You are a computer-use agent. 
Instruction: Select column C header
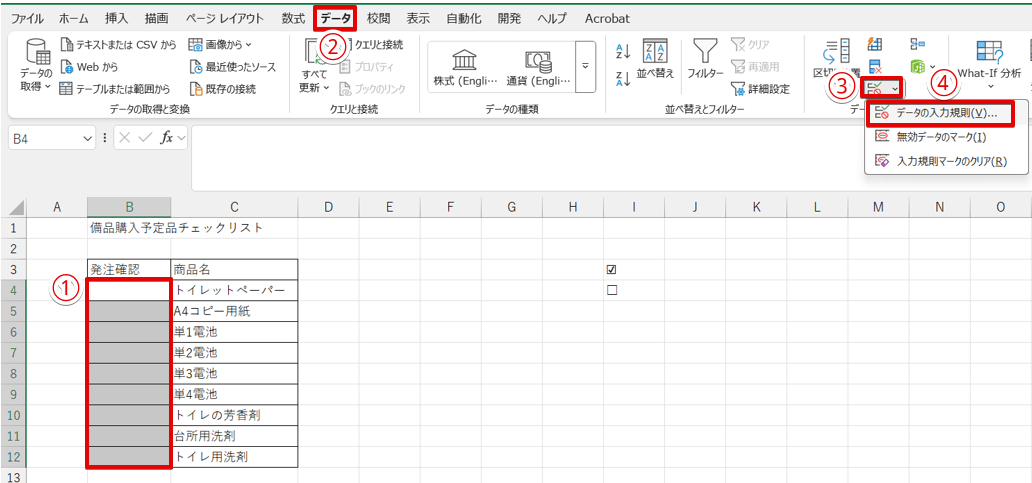click(x=234, y=207)
